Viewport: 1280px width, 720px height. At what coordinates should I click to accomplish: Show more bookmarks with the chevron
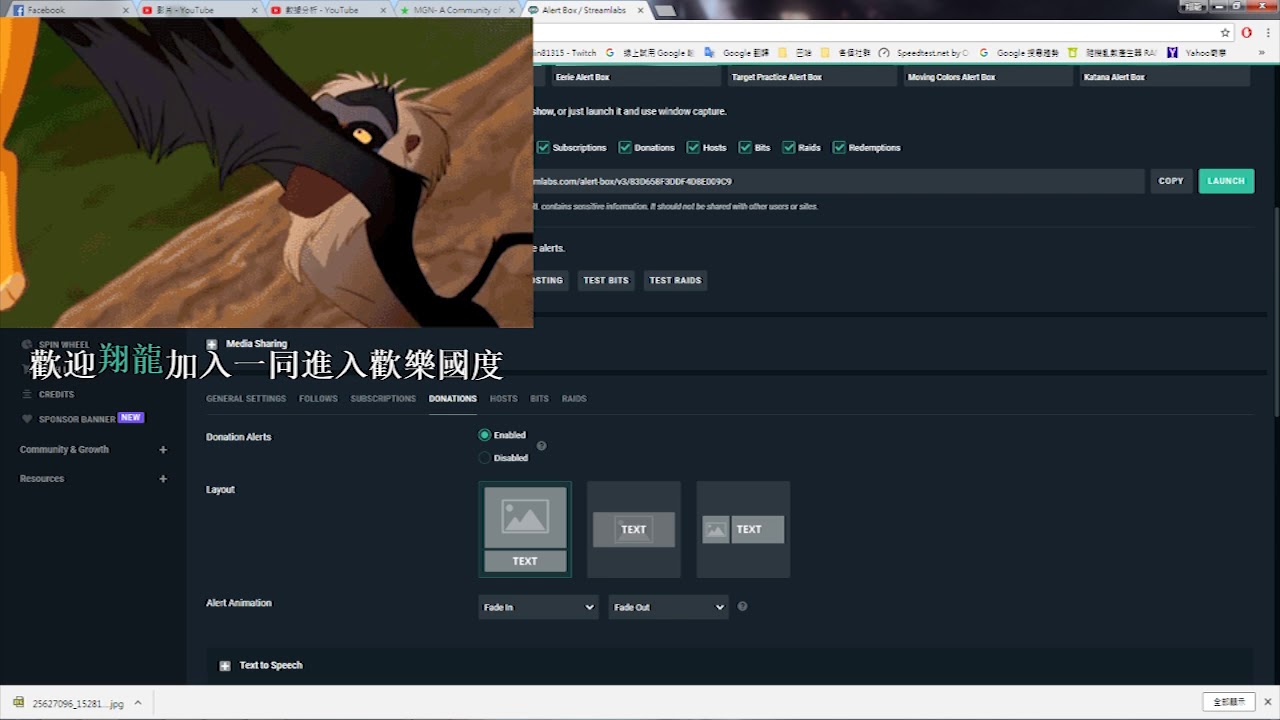(1264, 53)
